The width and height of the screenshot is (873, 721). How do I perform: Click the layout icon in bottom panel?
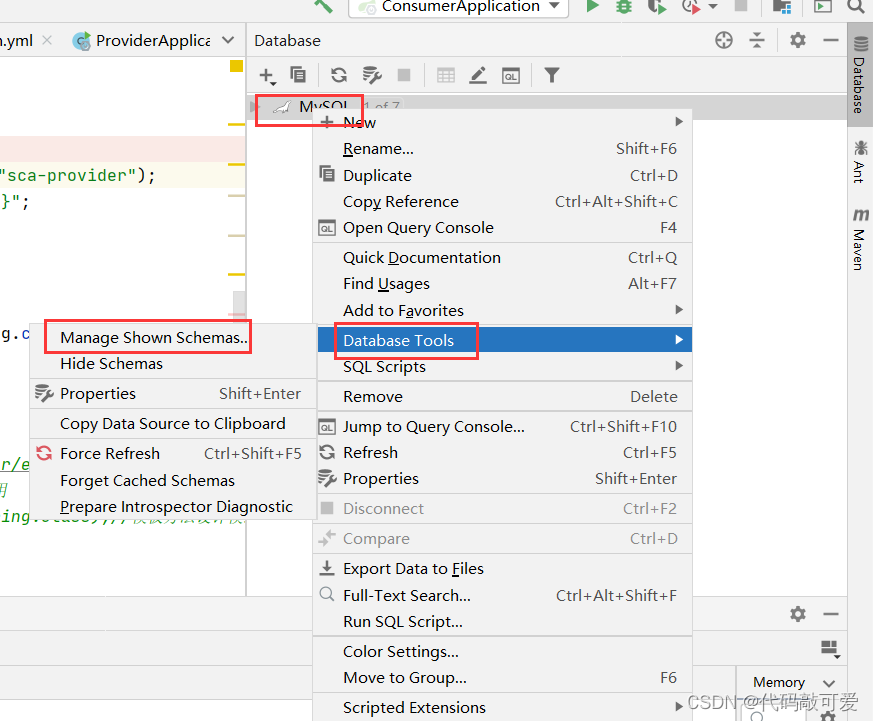(x=830, y=649)
